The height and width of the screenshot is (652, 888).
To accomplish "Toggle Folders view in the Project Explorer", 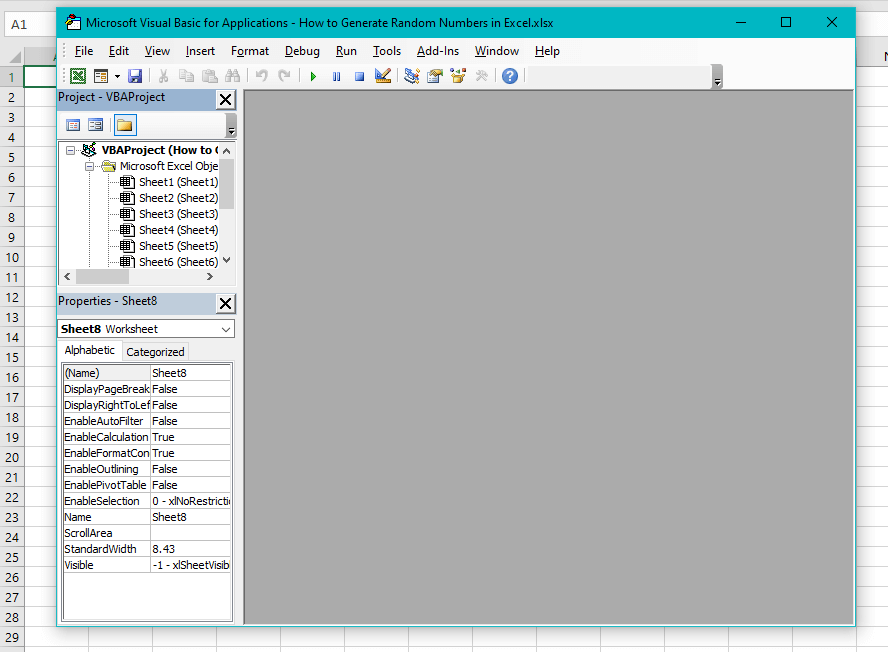I will pyautogui.click(x=124, y=124).
